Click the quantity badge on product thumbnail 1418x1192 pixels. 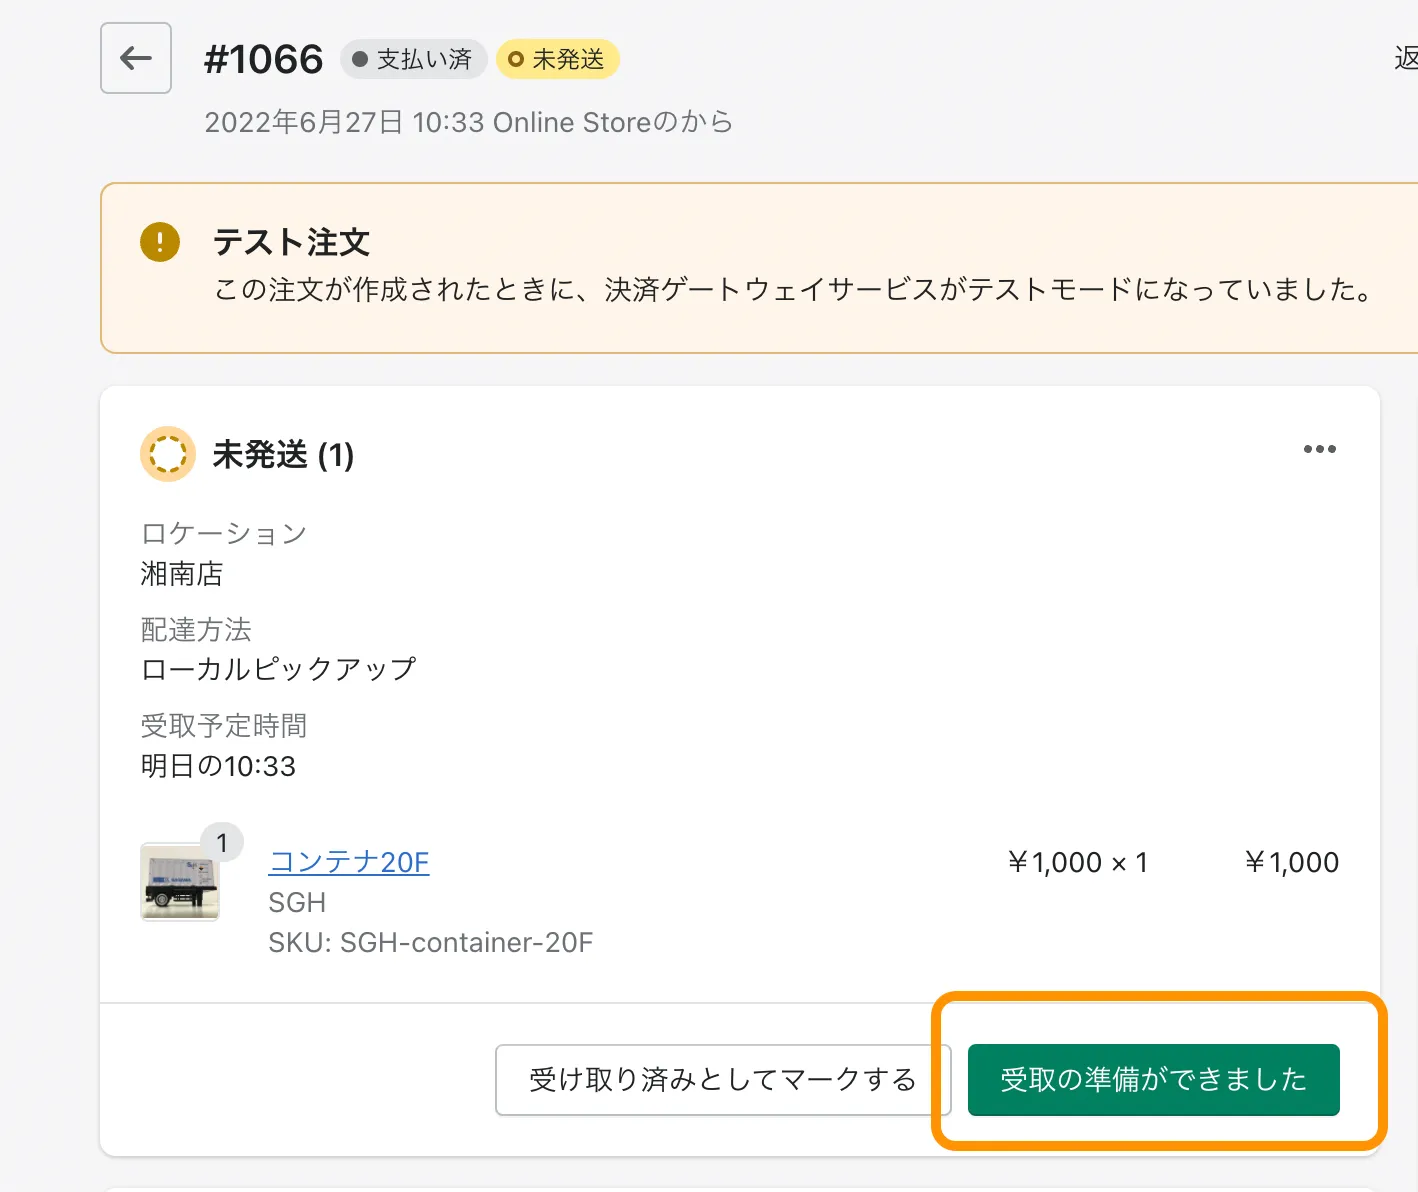tap(222, 843)
